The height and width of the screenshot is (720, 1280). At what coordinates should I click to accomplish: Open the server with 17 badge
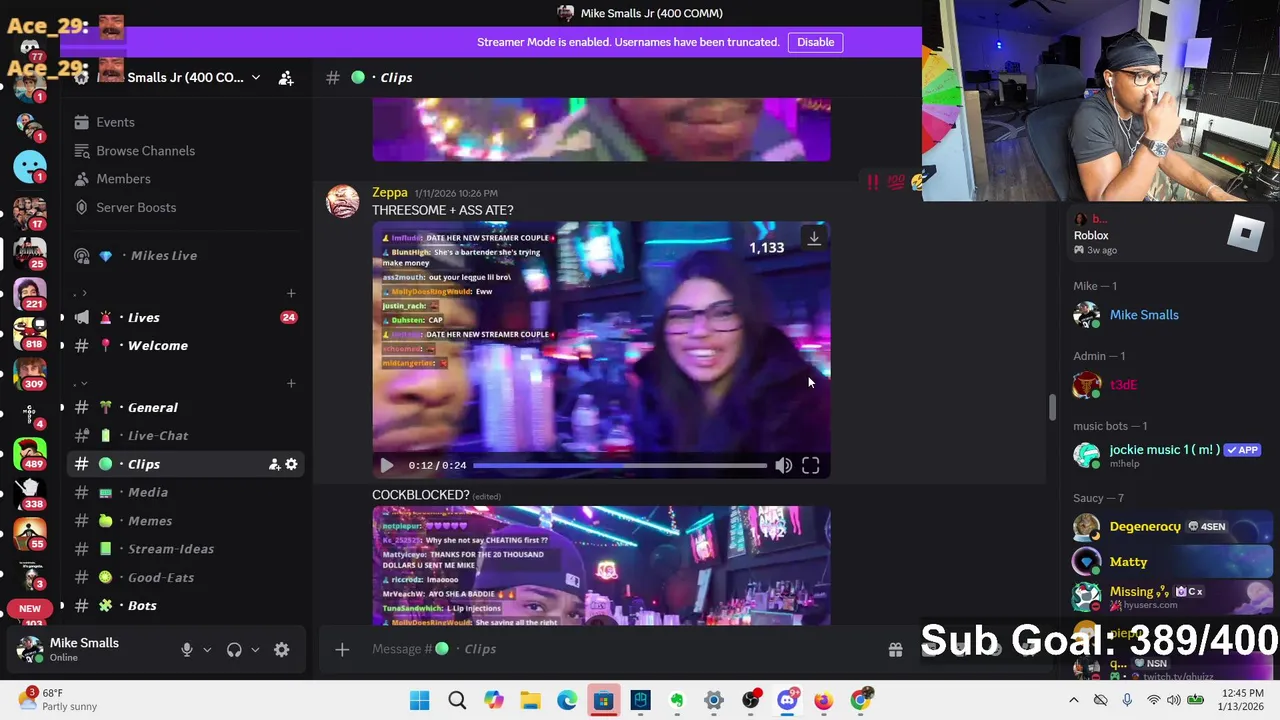point(29,212)
